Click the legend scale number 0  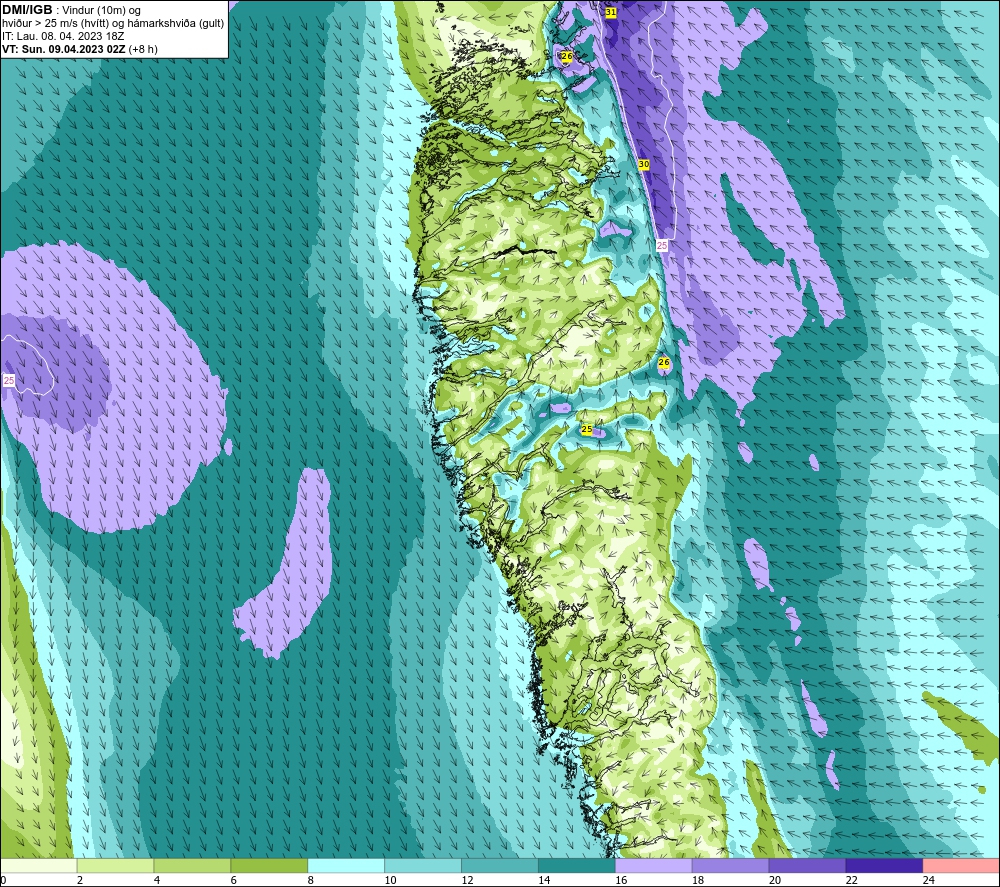pyautogui.click(x=4, y=880)
